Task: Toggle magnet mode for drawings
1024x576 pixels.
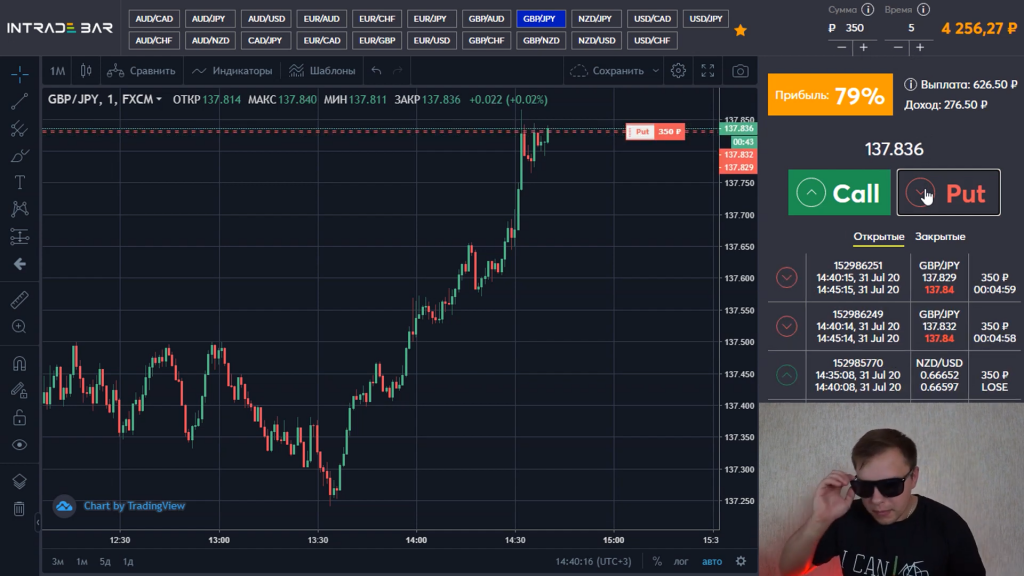Action: [x=19, y=363]
